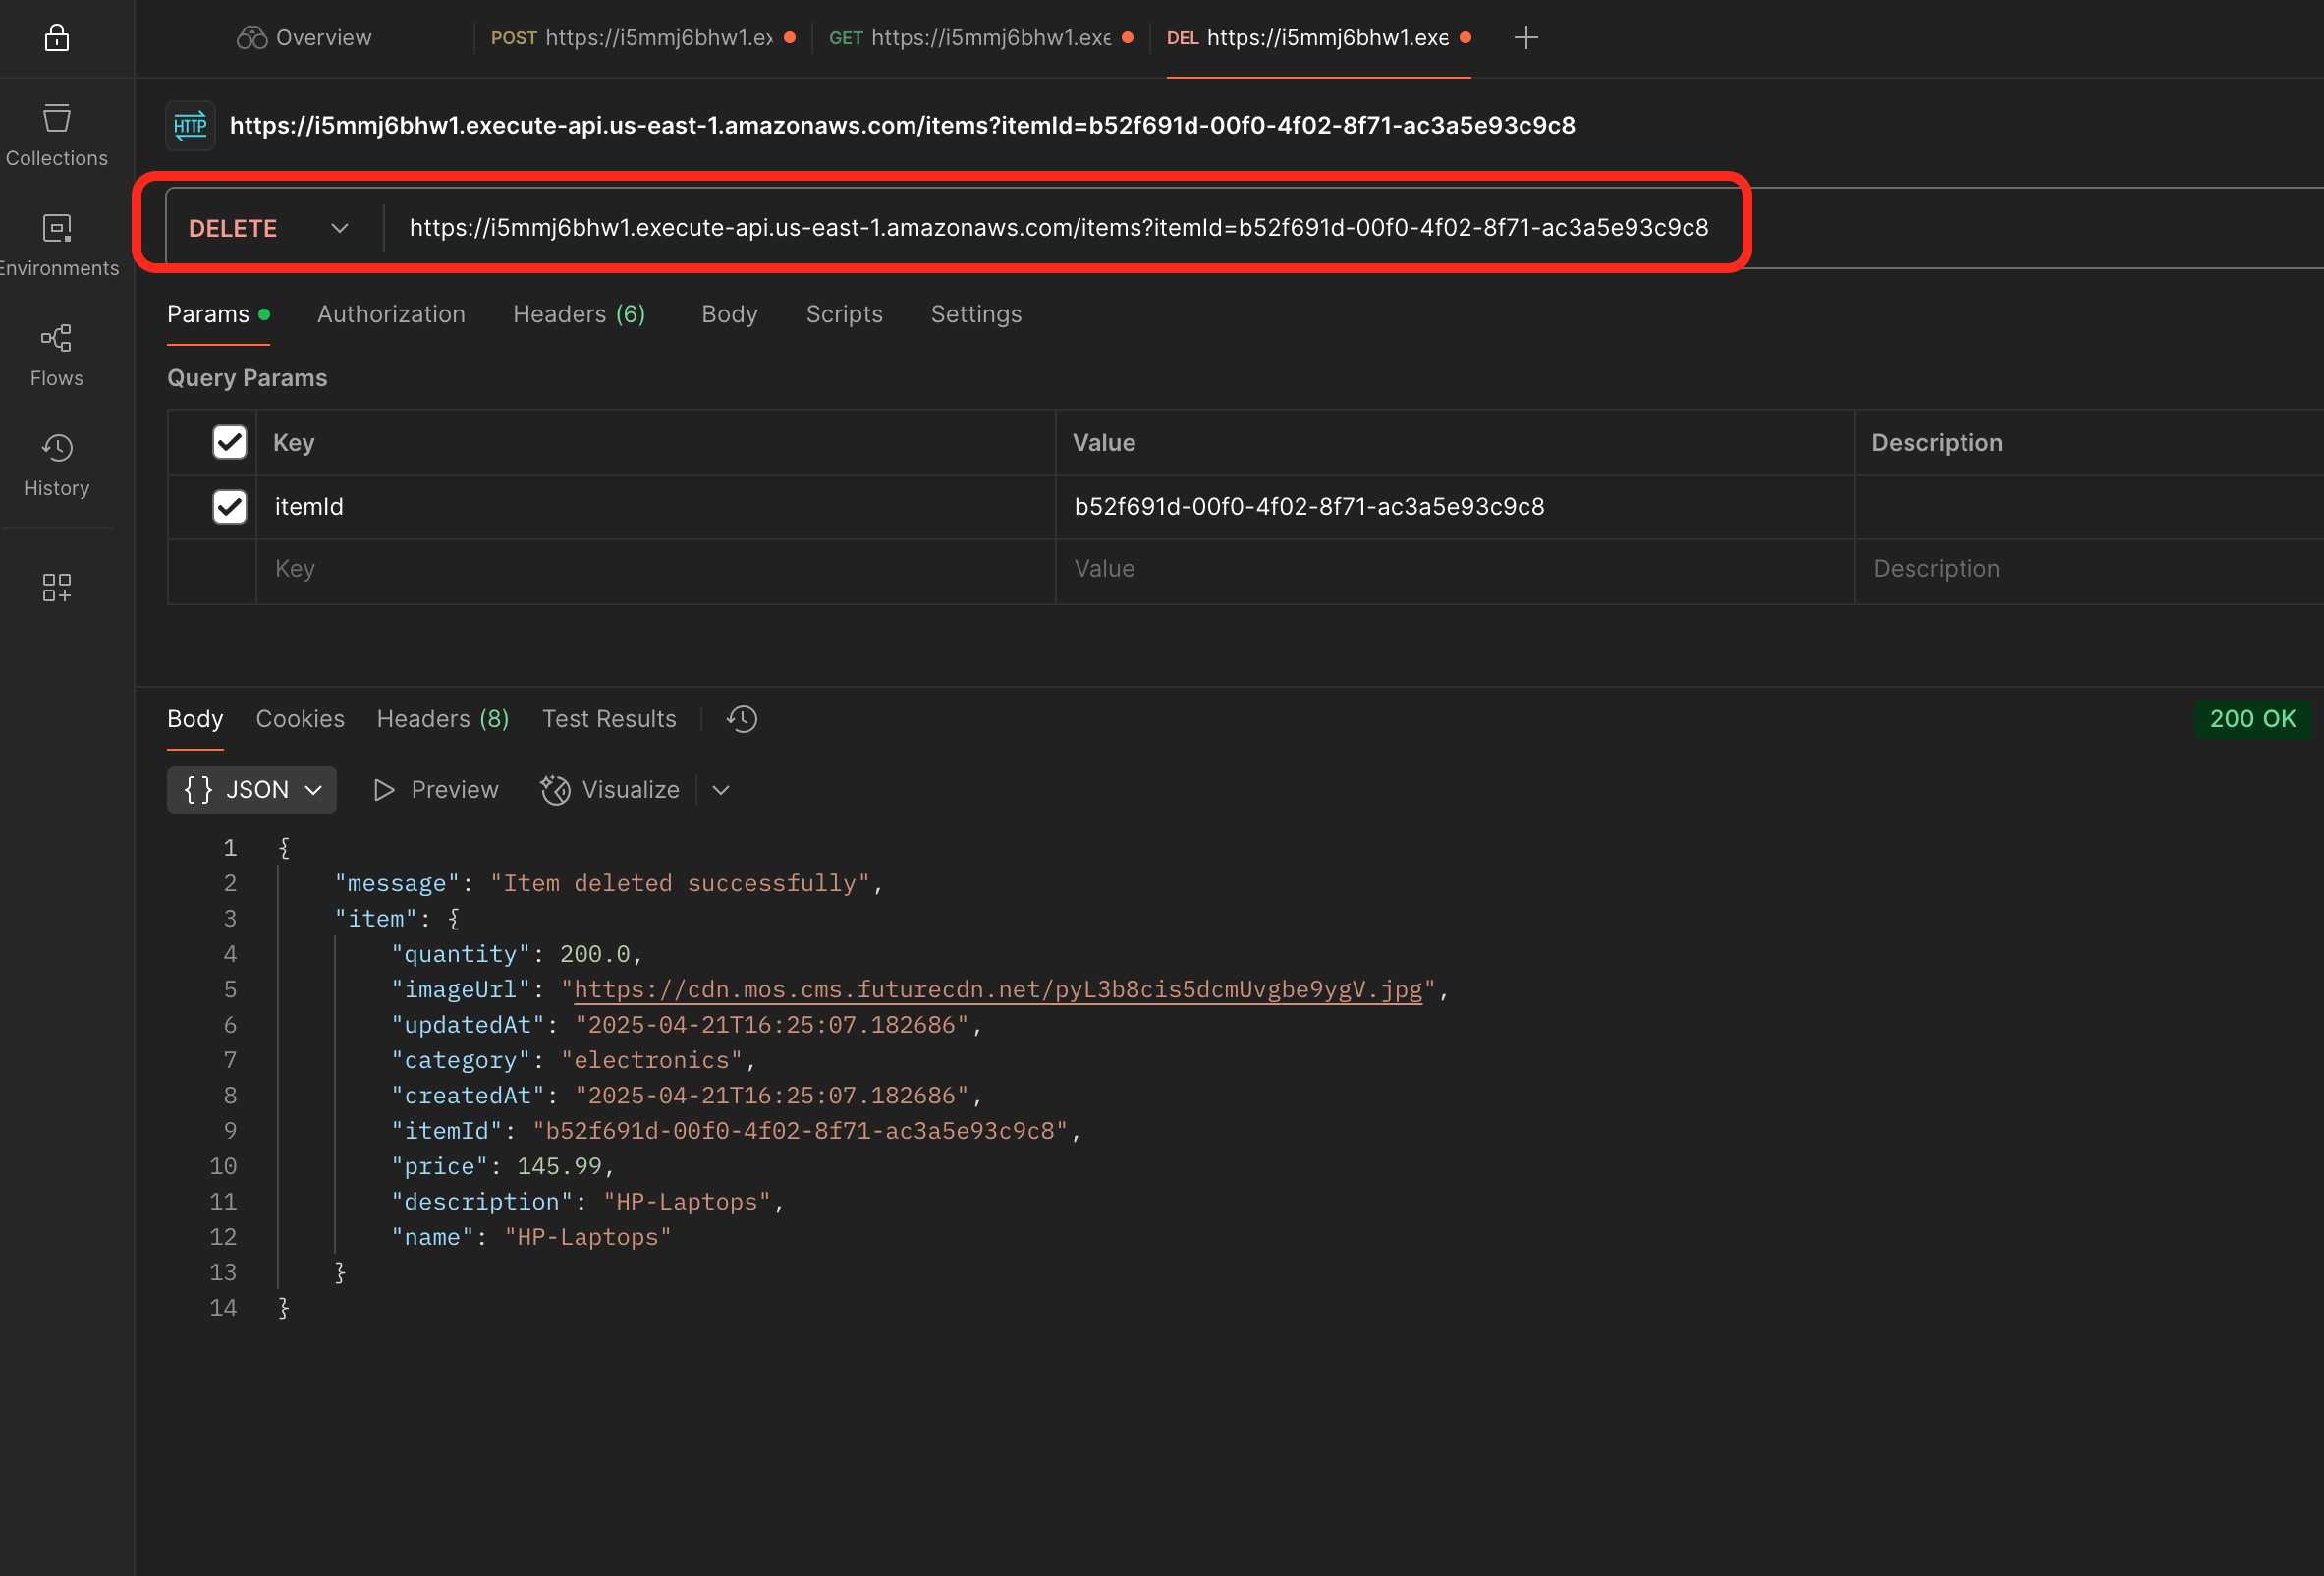Open the Authorization tab
This screenshot has width=2324, height=1576.
point(391,314)
